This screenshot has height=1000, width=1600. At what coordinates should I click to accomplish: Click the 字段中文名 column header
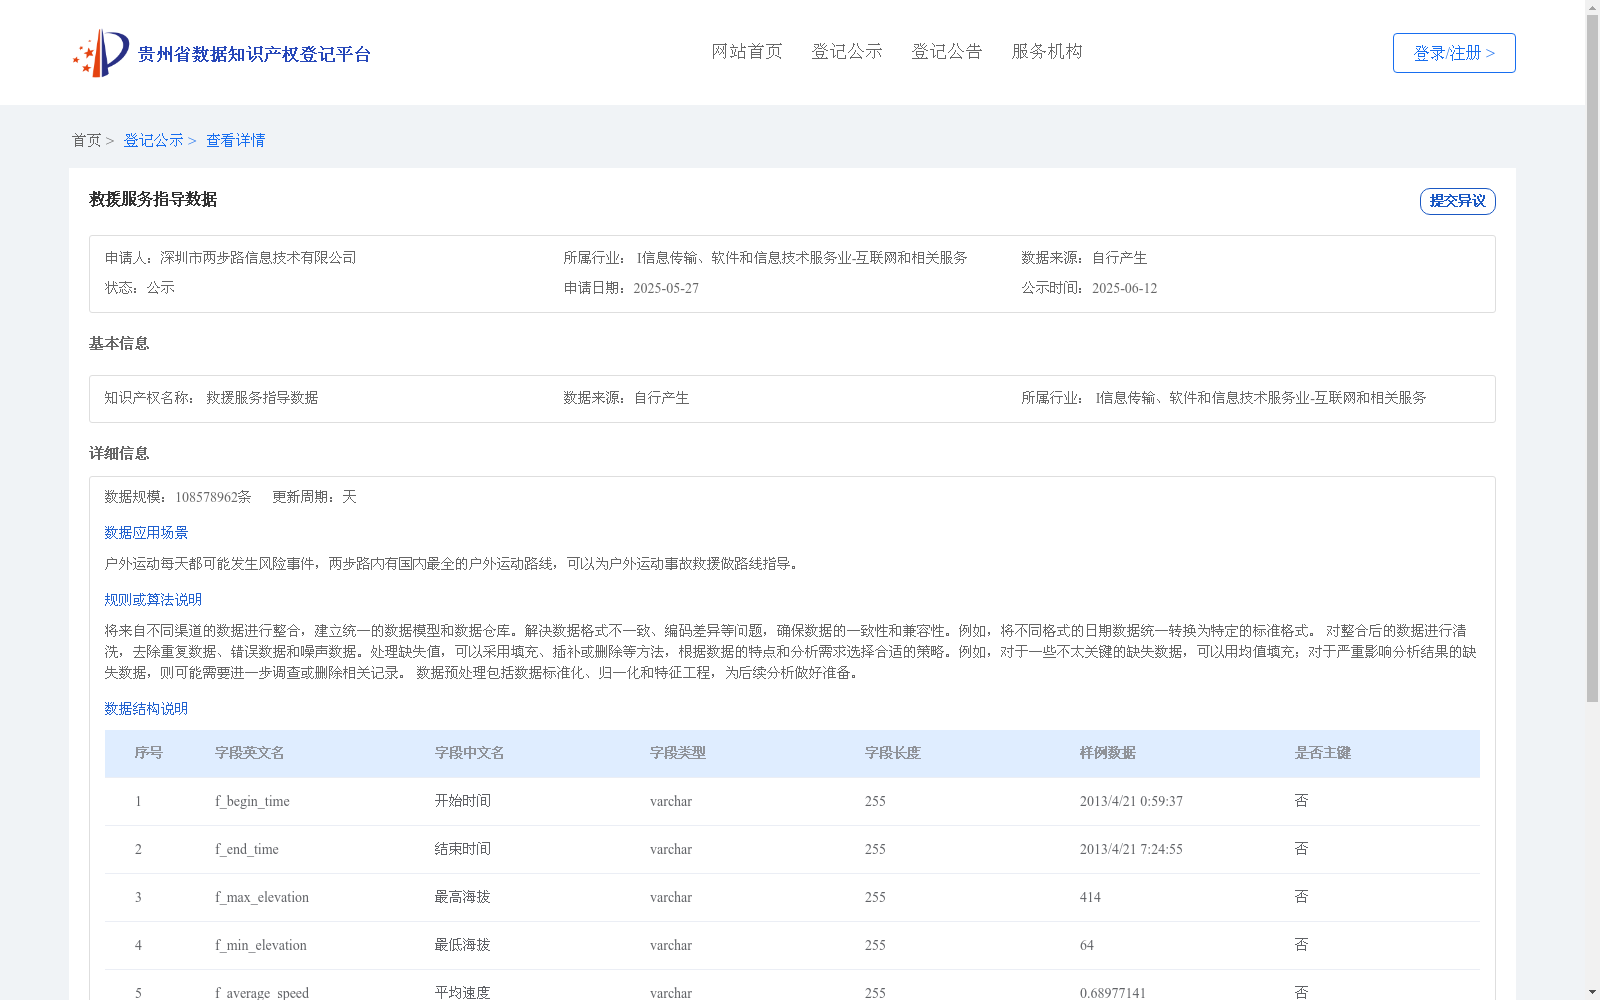click(x=469, y=753)
